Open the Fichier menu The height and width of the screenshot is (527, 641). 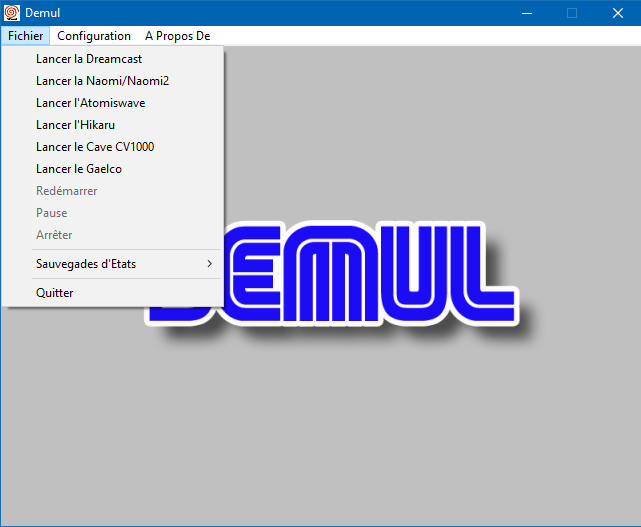(25, 36)
